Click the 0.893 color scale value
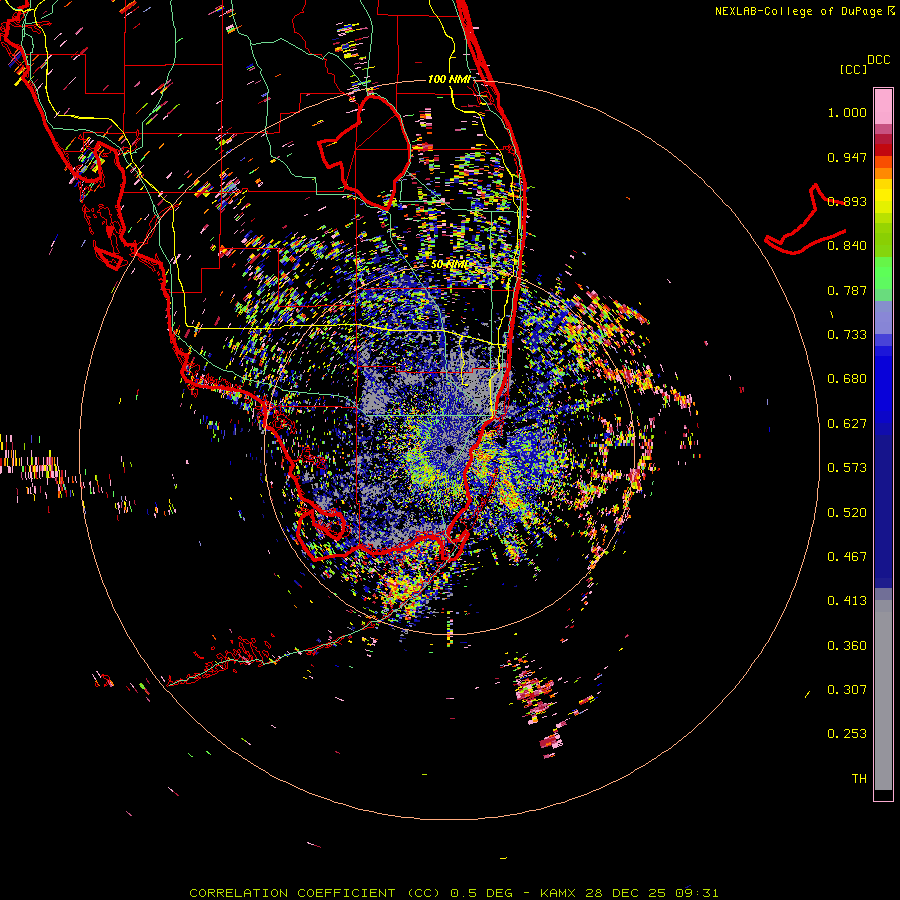This screenshot has height=900, width=900. (x=847, y=201)
